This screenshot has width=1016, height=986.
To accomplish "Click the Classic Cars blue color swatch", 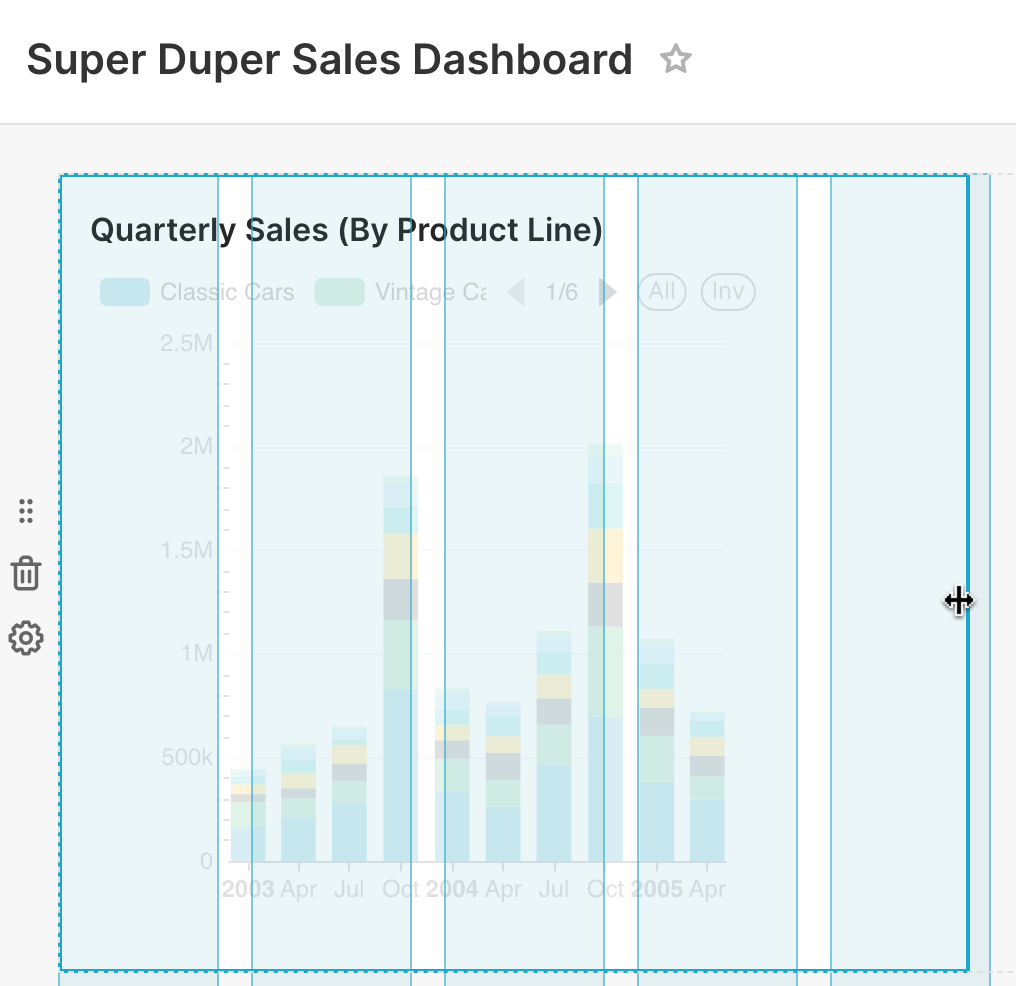I will coord(125,292).
